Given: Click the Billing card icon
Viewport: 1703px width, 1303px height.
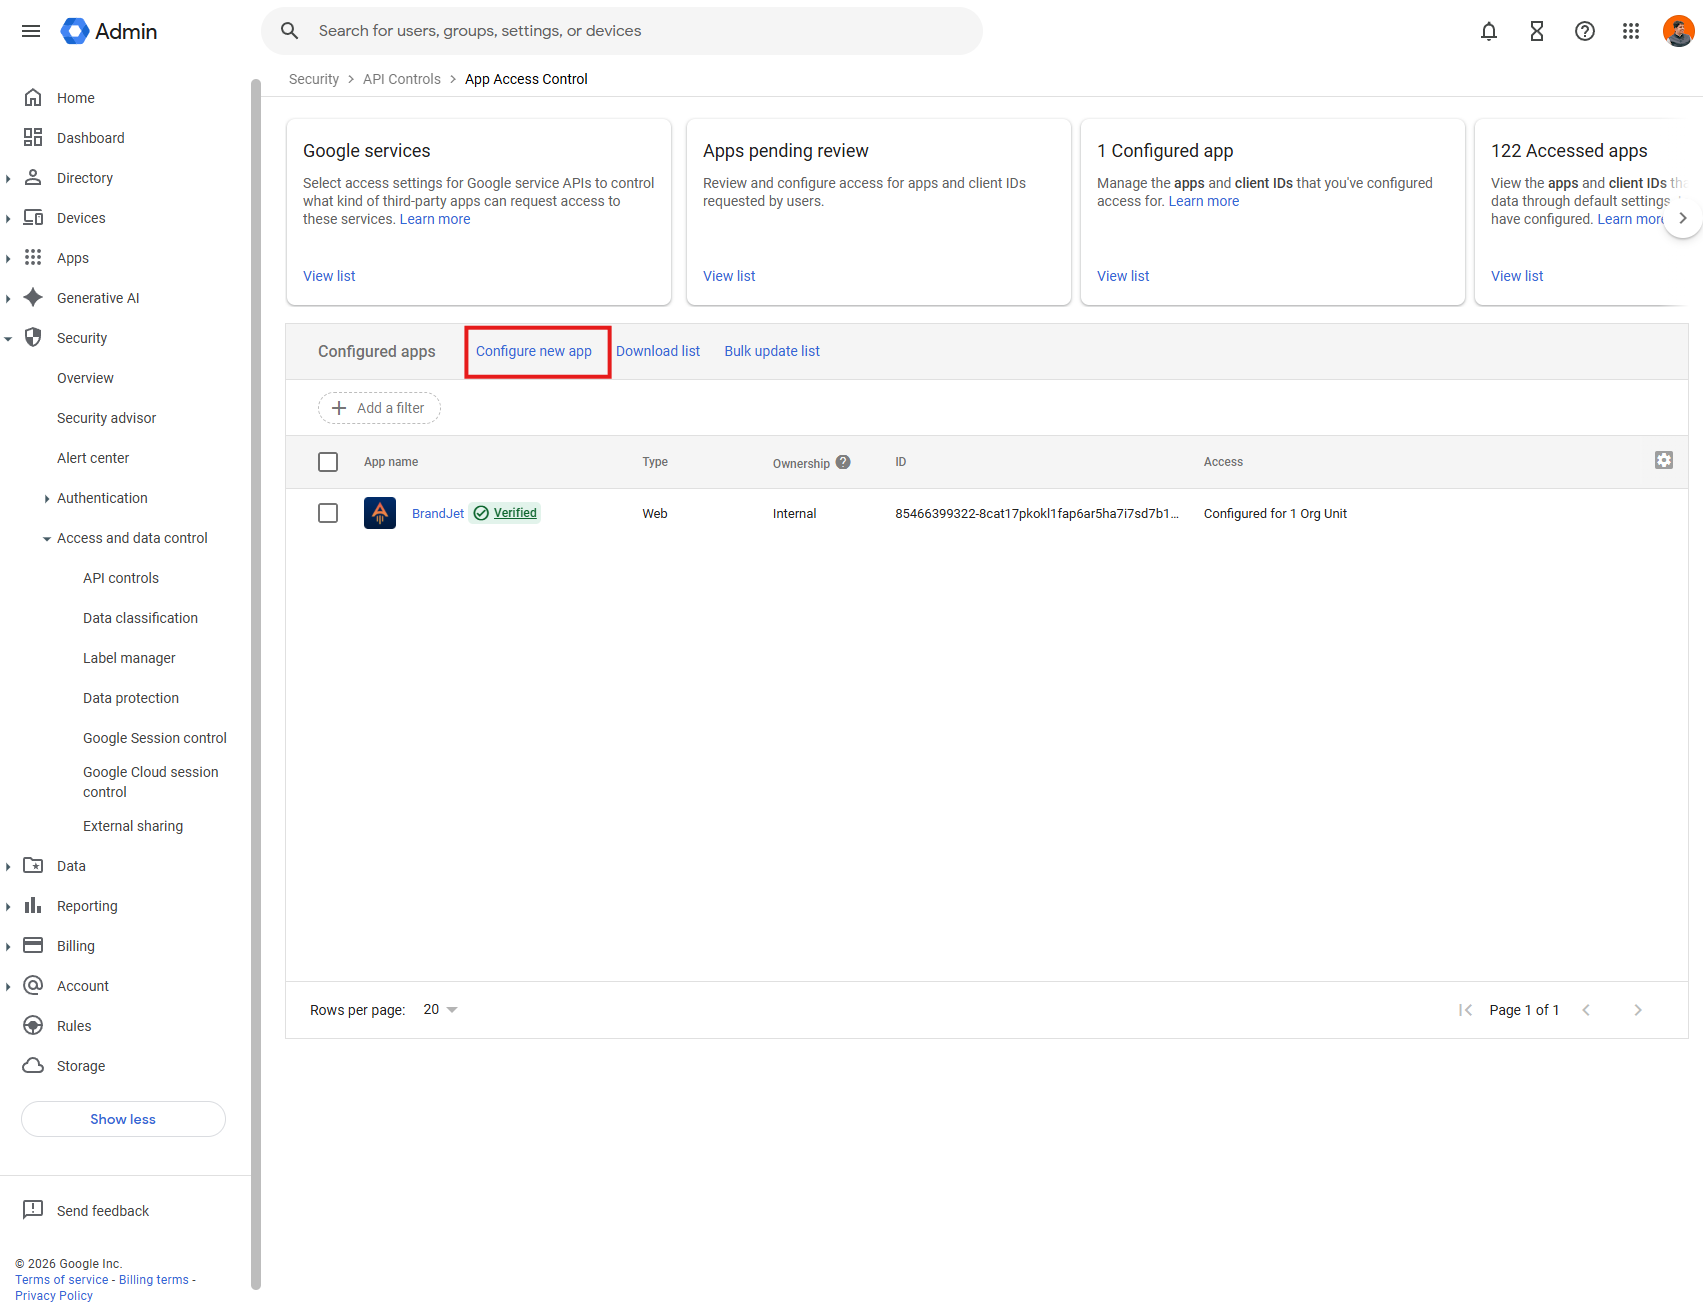Looking at the screenshot, I should pos(33,946).
